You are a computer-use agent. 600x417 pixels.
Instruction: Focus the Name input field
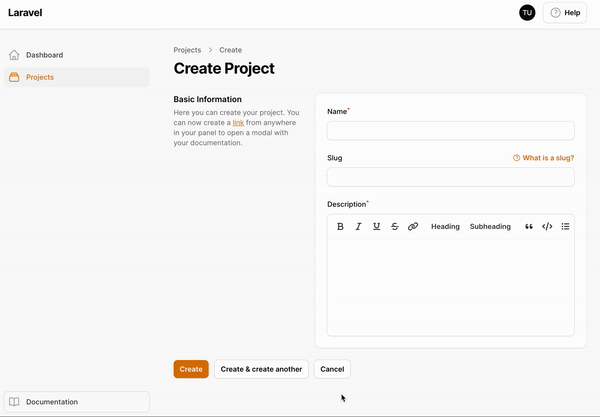click(450, 131)
